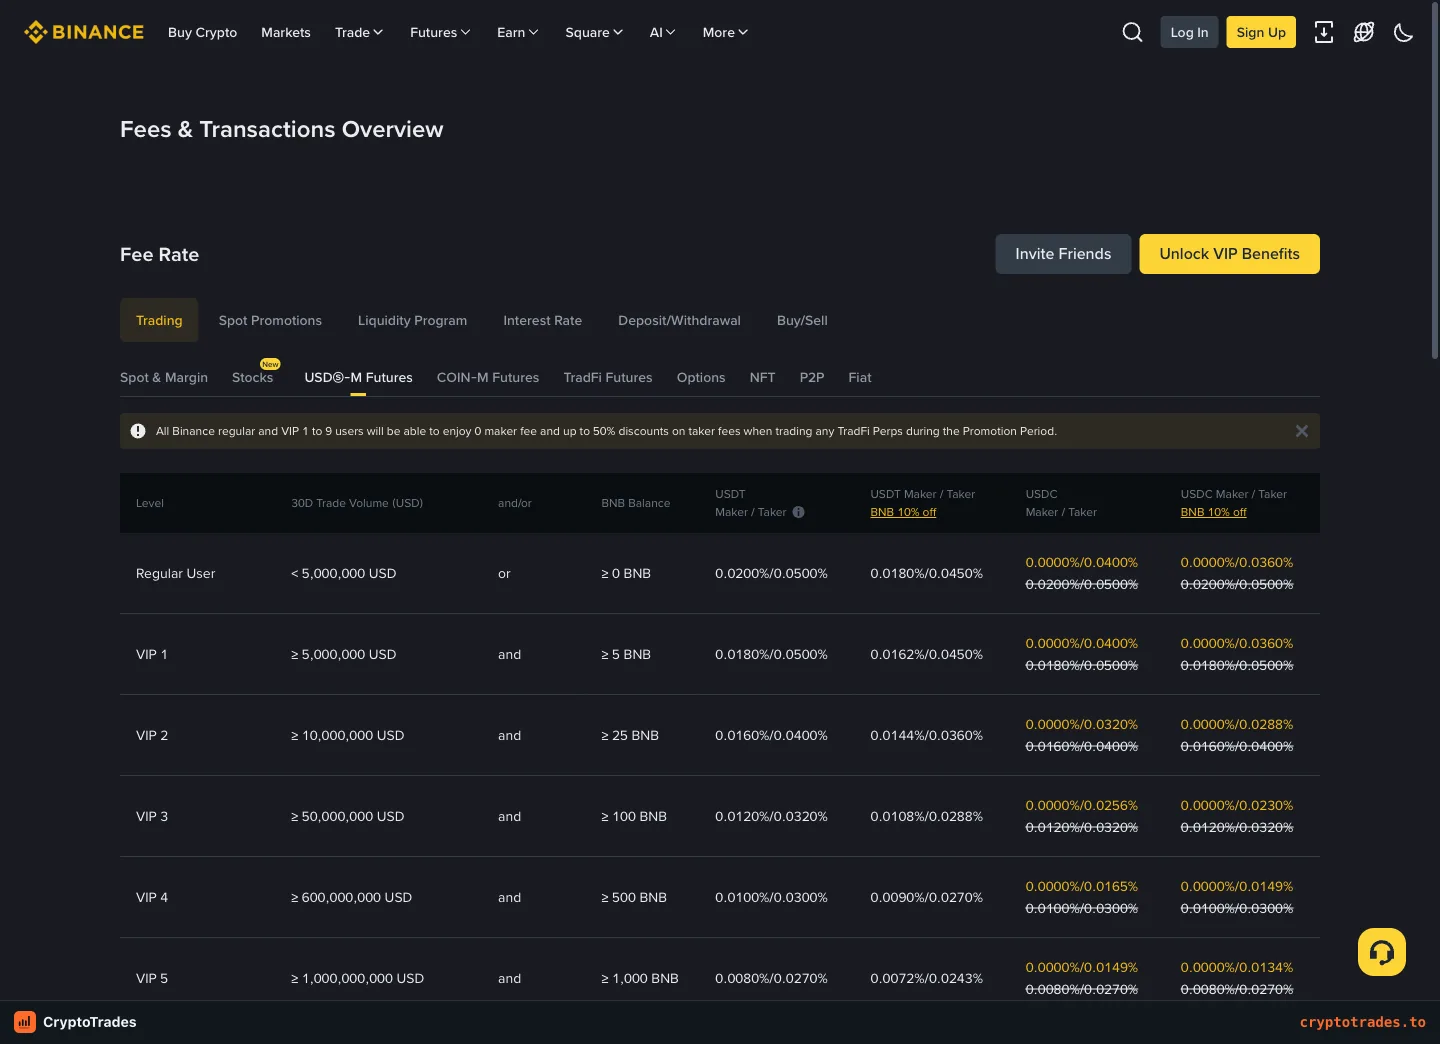The width and height of the screenshot is (1440, 1044).
Task: Expand the AI dropdown menu
Action: coord(663,32)
